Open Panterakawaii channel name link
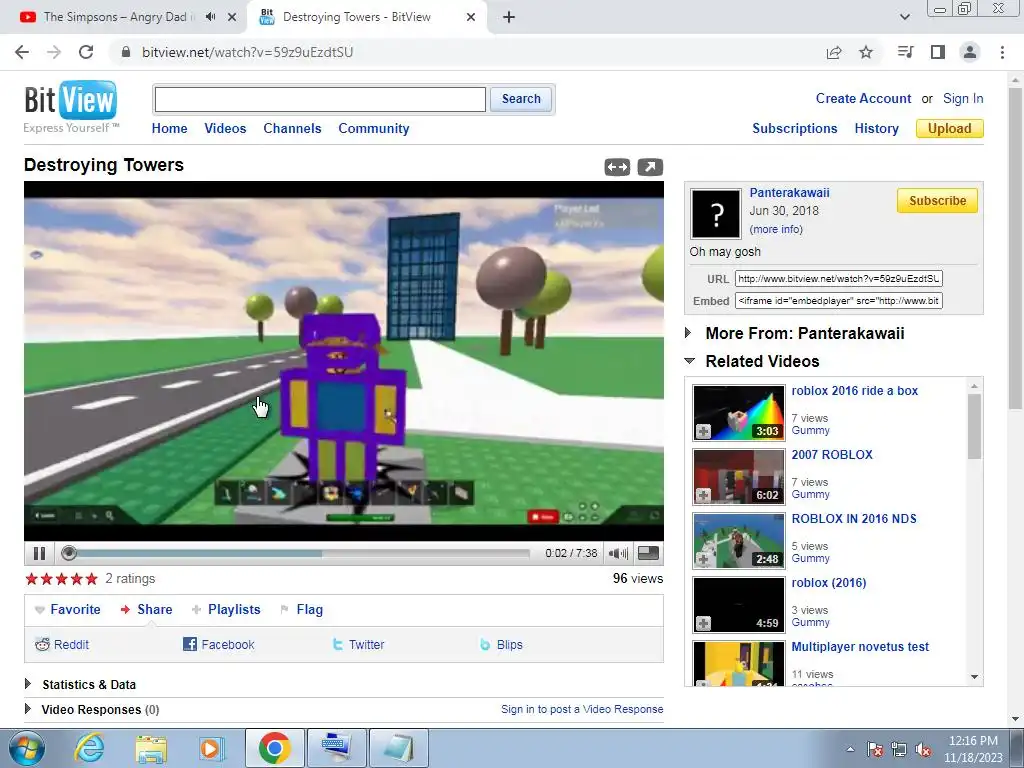The image size is (1024, 768). tap(790, 193)
